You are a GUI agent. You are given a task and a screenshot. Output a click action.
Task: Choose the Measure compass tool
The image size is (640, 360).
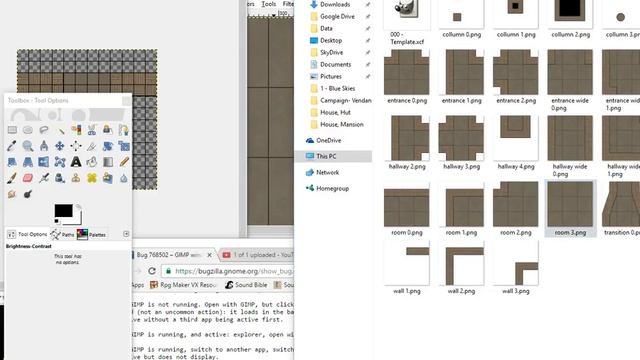(44, 146)
